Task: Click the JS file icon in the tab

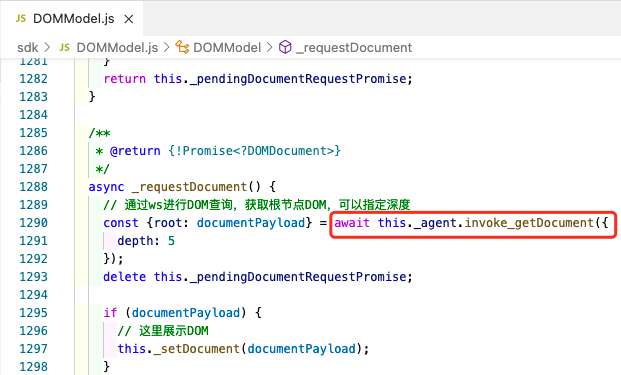Action: coord(21,19)
